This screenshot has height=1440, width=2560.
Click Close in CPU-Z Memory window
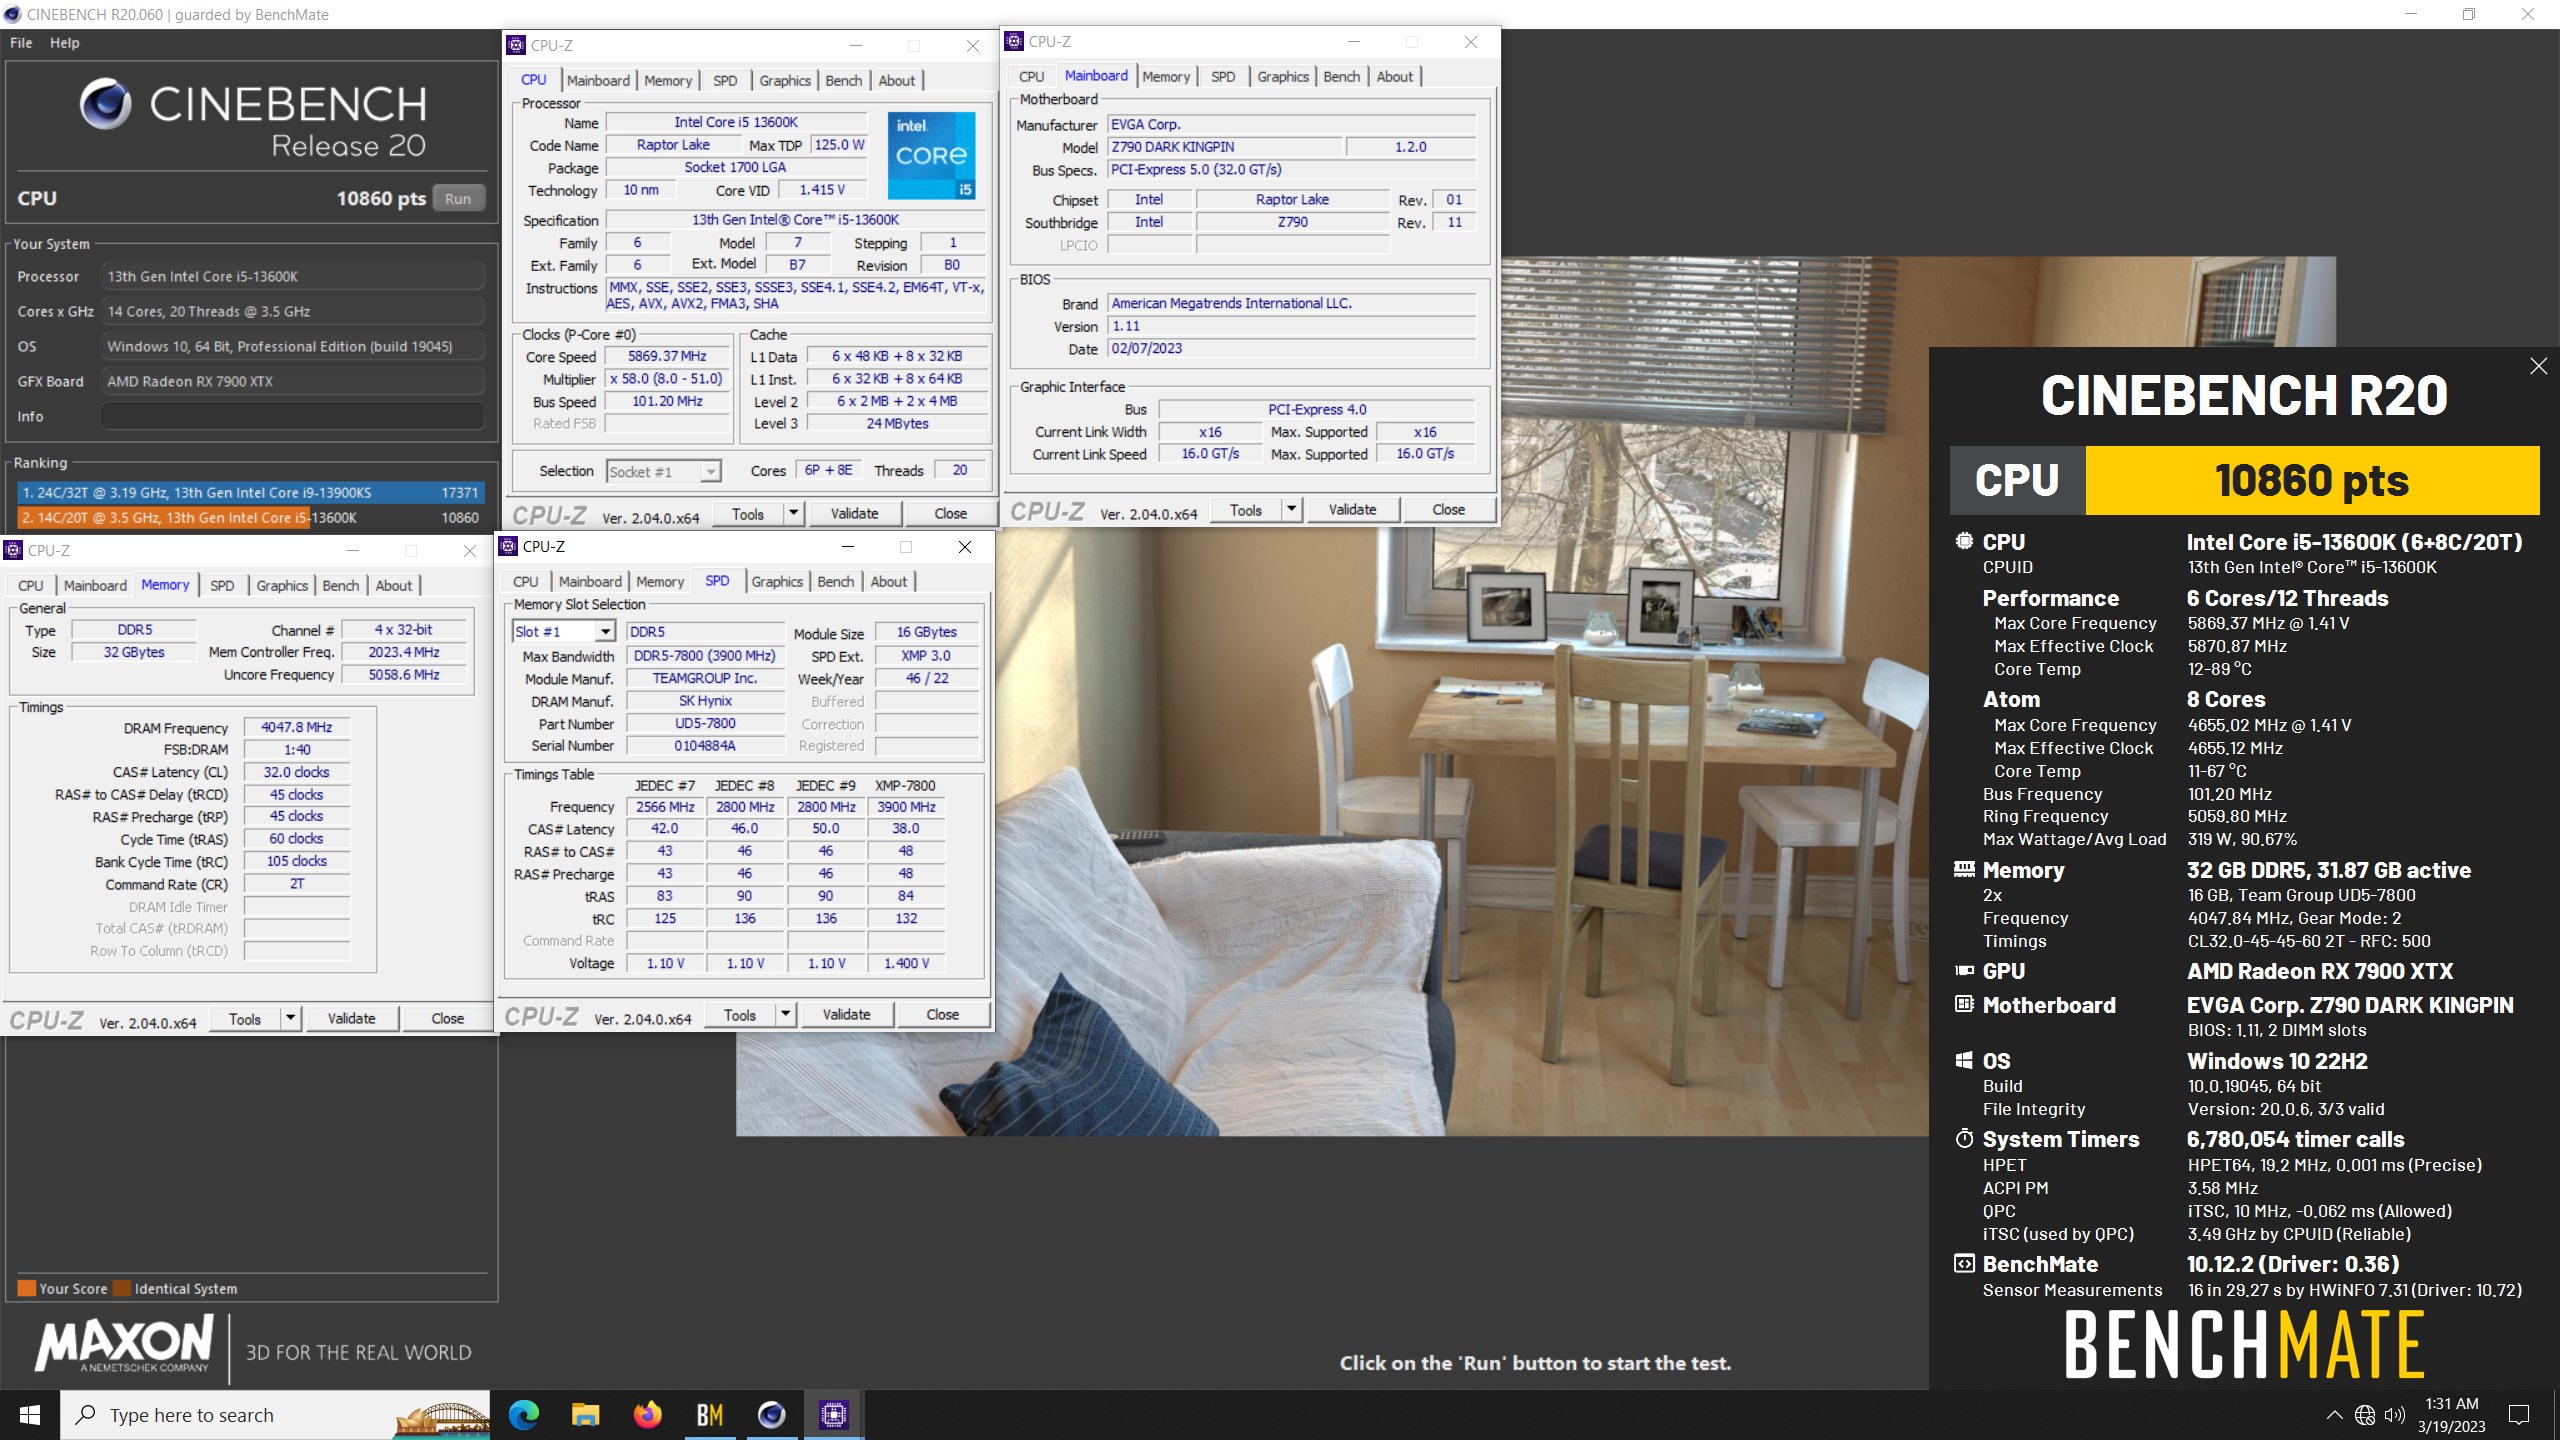[x=447, y=1018]
